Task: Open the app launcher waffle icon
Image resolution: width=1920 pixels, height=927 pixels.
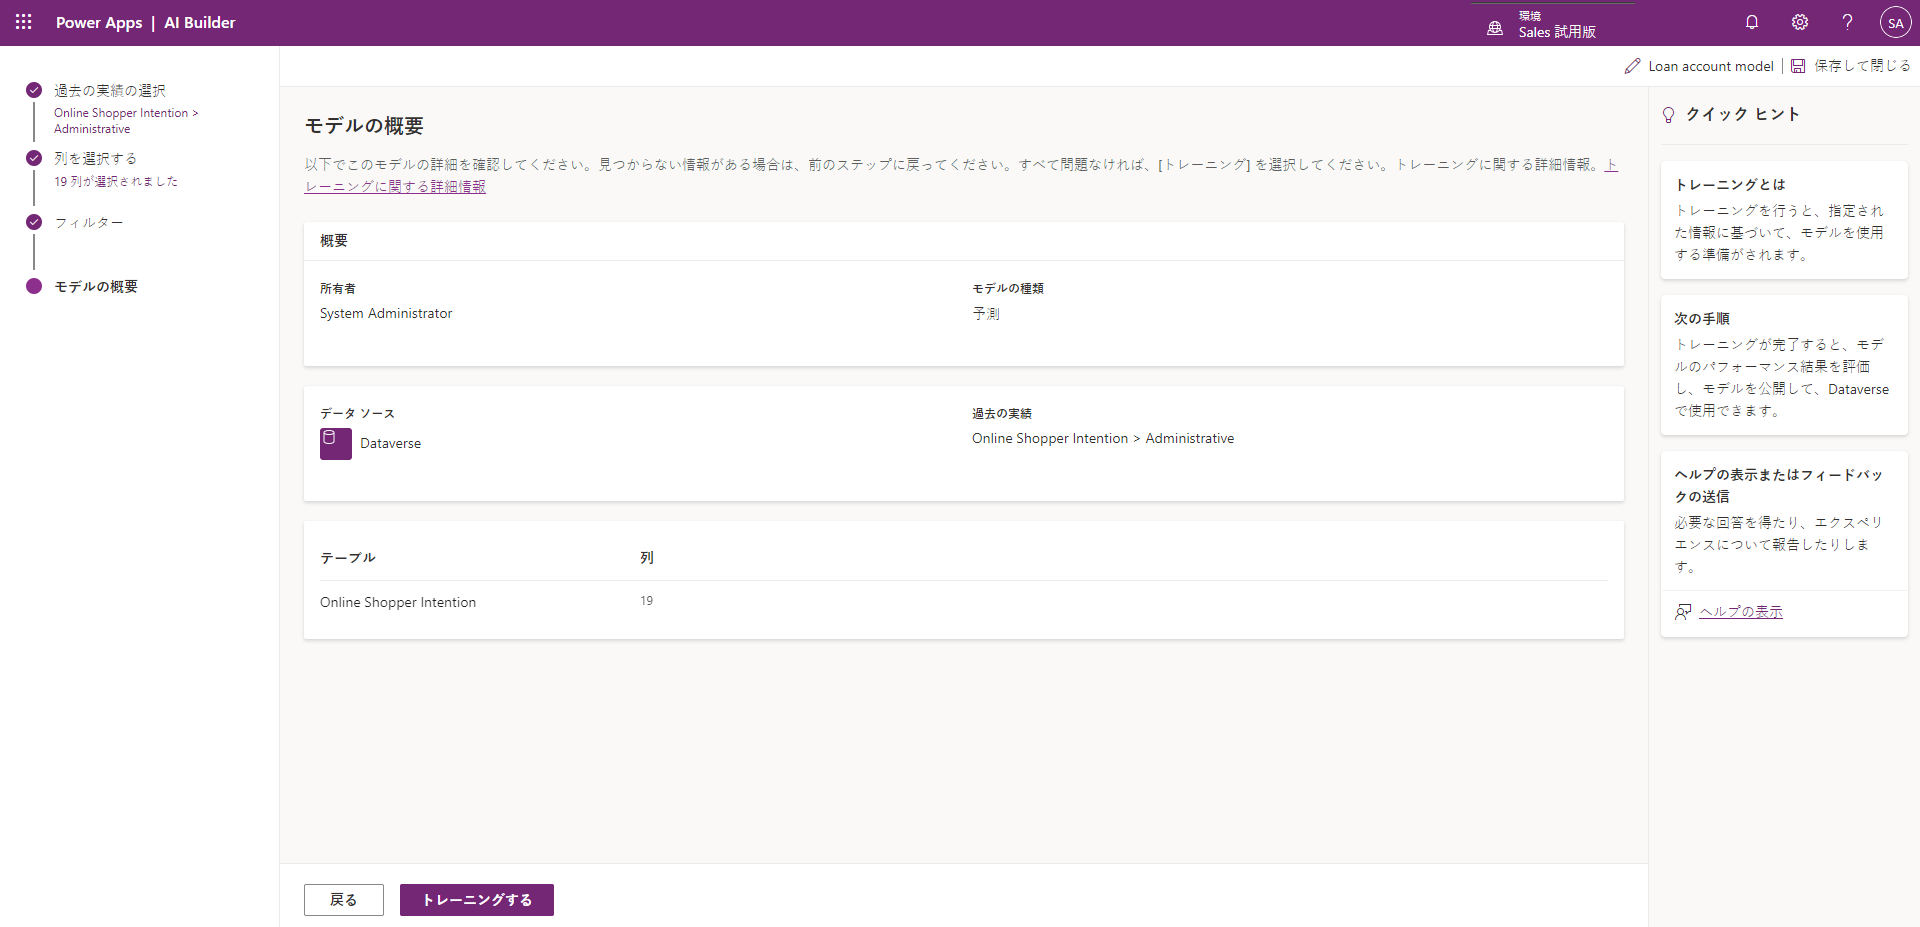Action: coord(24,22)
